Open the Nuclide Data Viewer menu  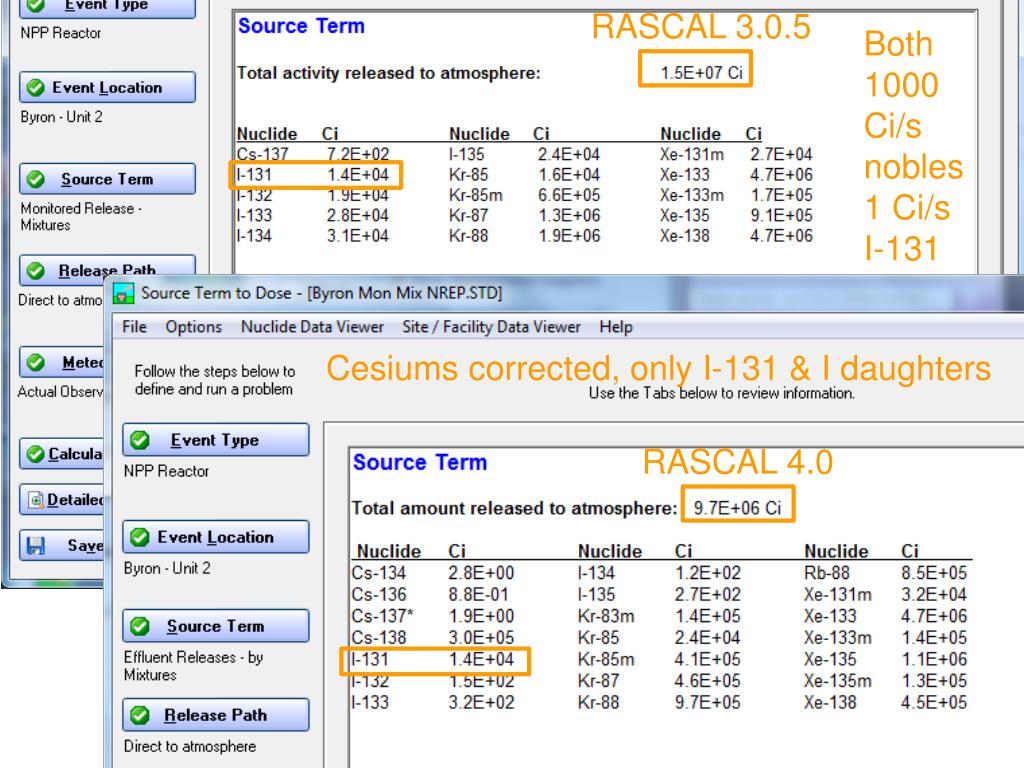(x=312, y=327)
